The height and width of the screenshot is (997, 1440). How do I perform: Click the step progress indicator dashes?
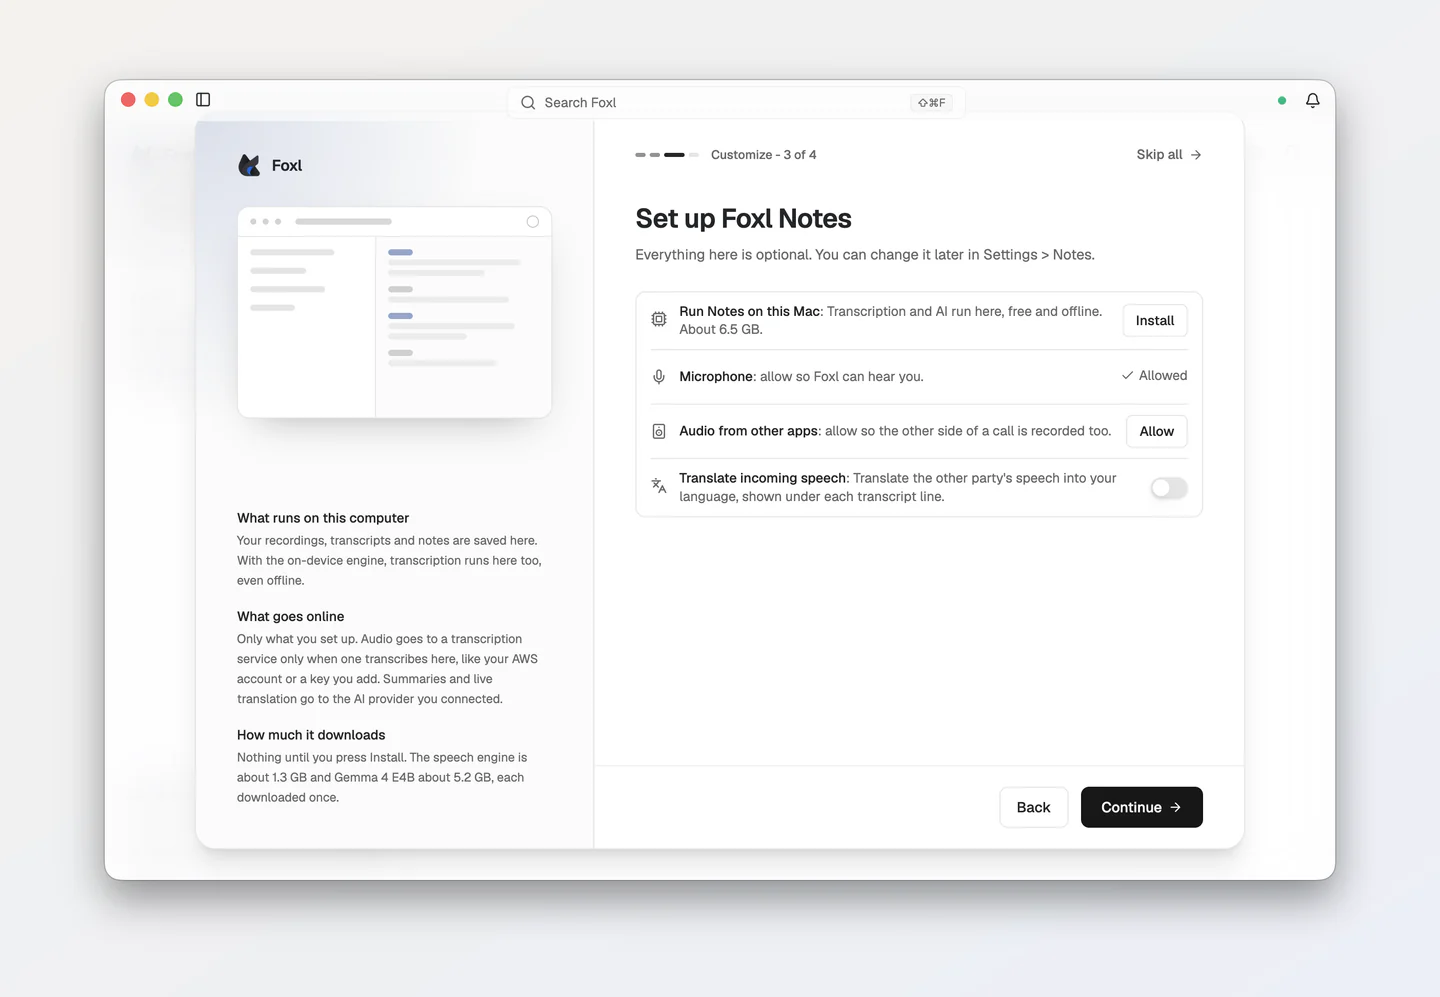pyautogui.click(x=666, y=155)
